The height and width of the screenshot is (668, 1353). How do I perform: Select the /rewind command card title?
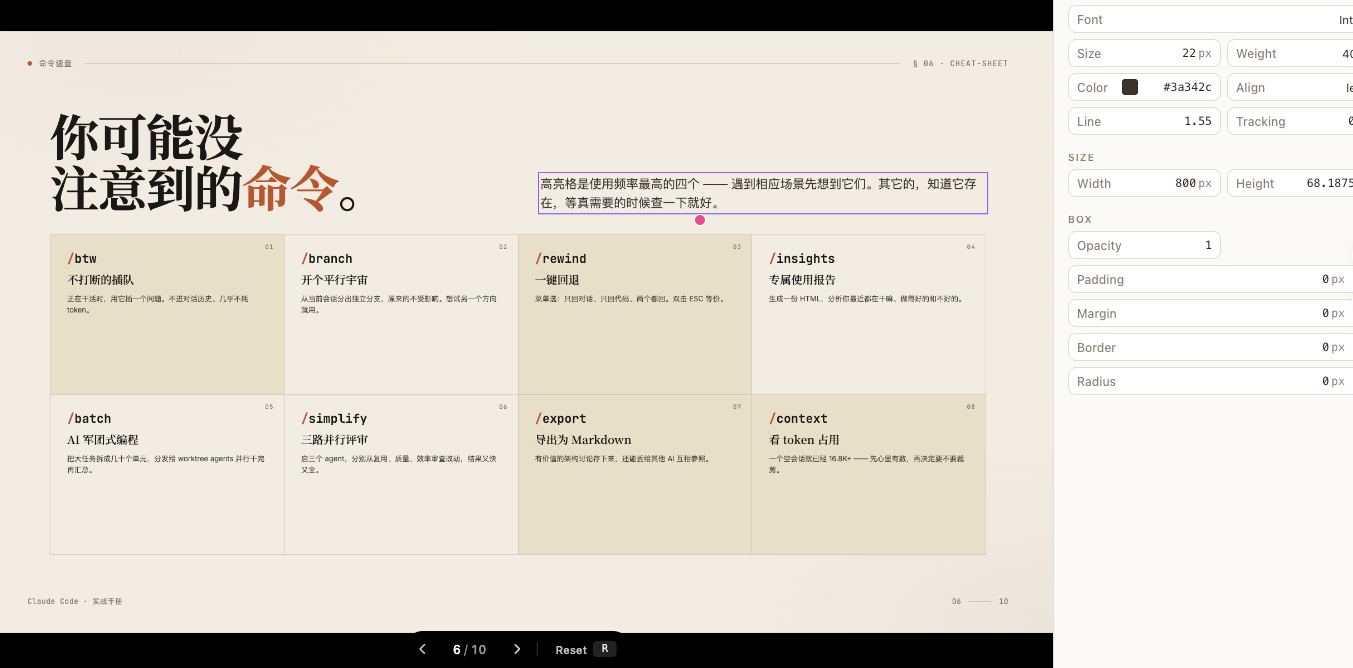[561, 259]
